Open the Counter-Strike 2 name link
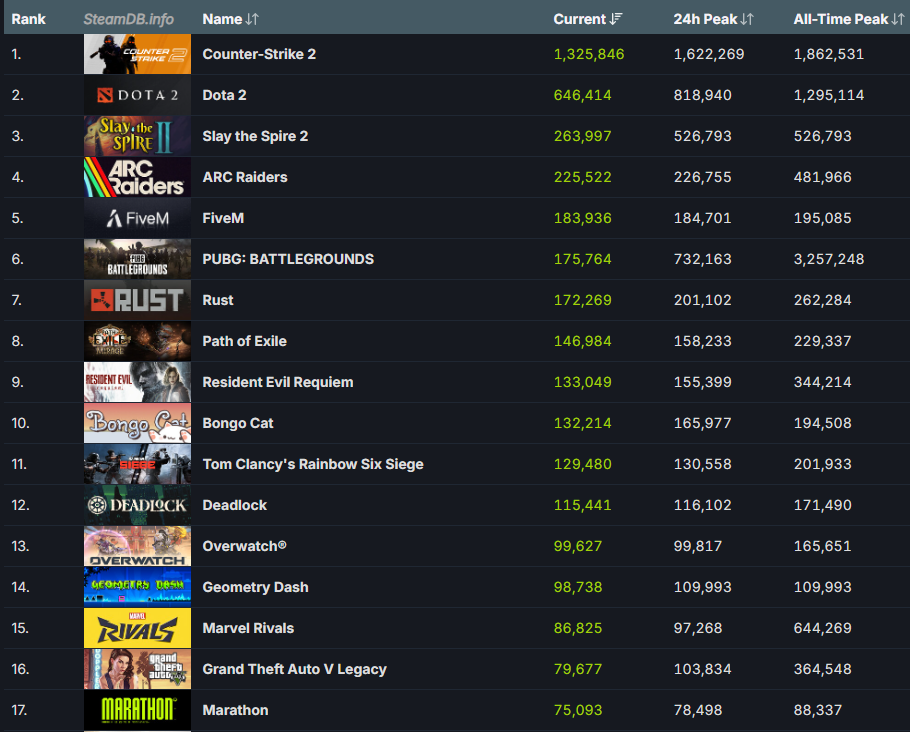The height and width of the screenshot is (732, 910). pos(259,54)
